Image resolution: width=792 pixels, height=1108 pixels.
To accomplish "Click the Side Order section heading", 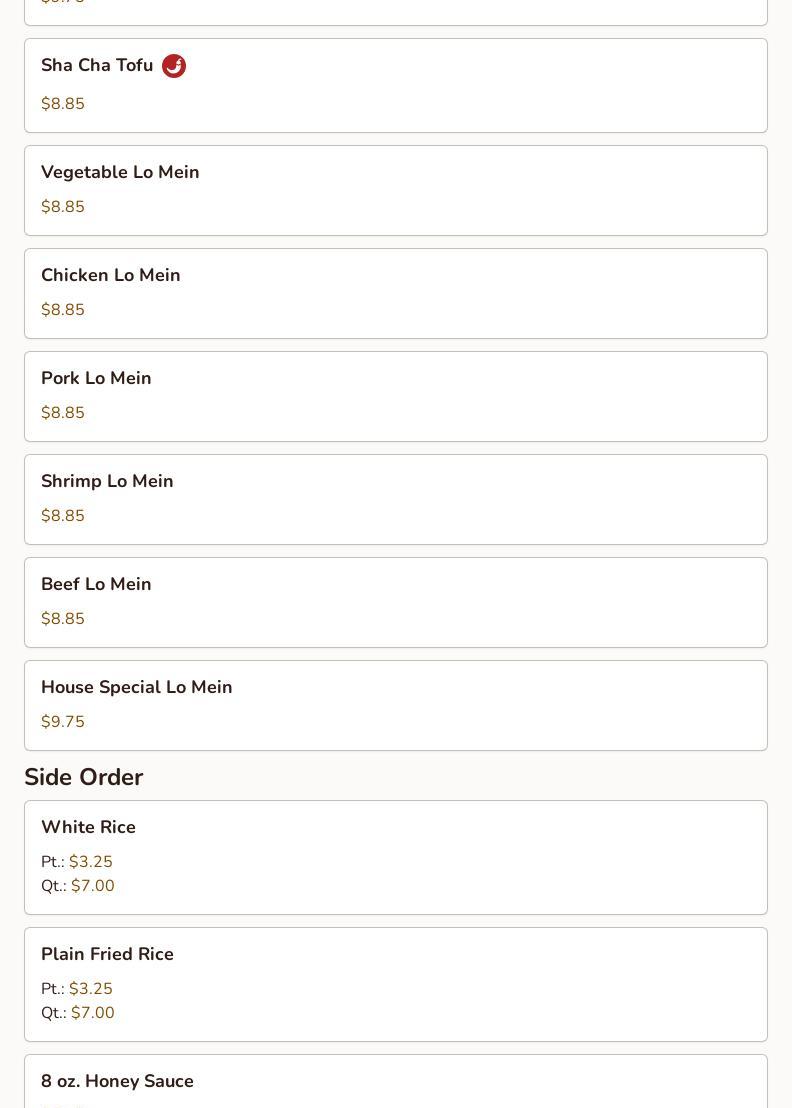I will 83,777.
